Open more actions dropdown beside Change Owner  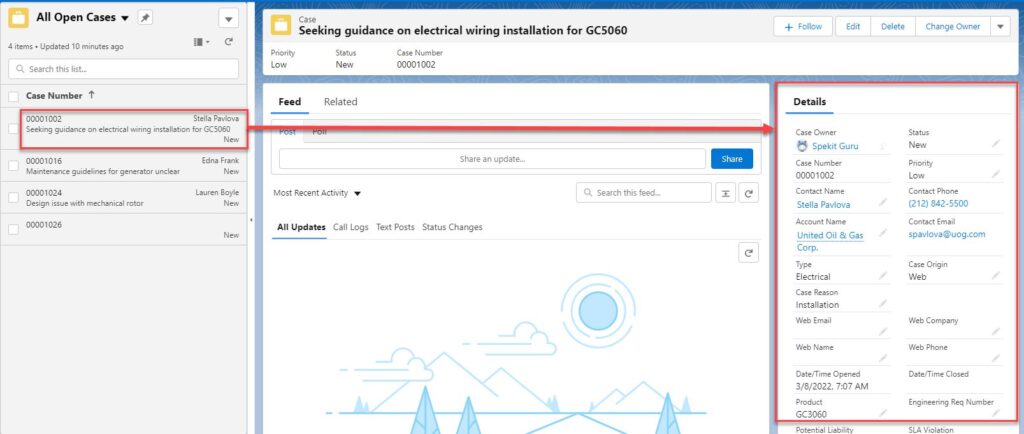[x=1000, y=27]
